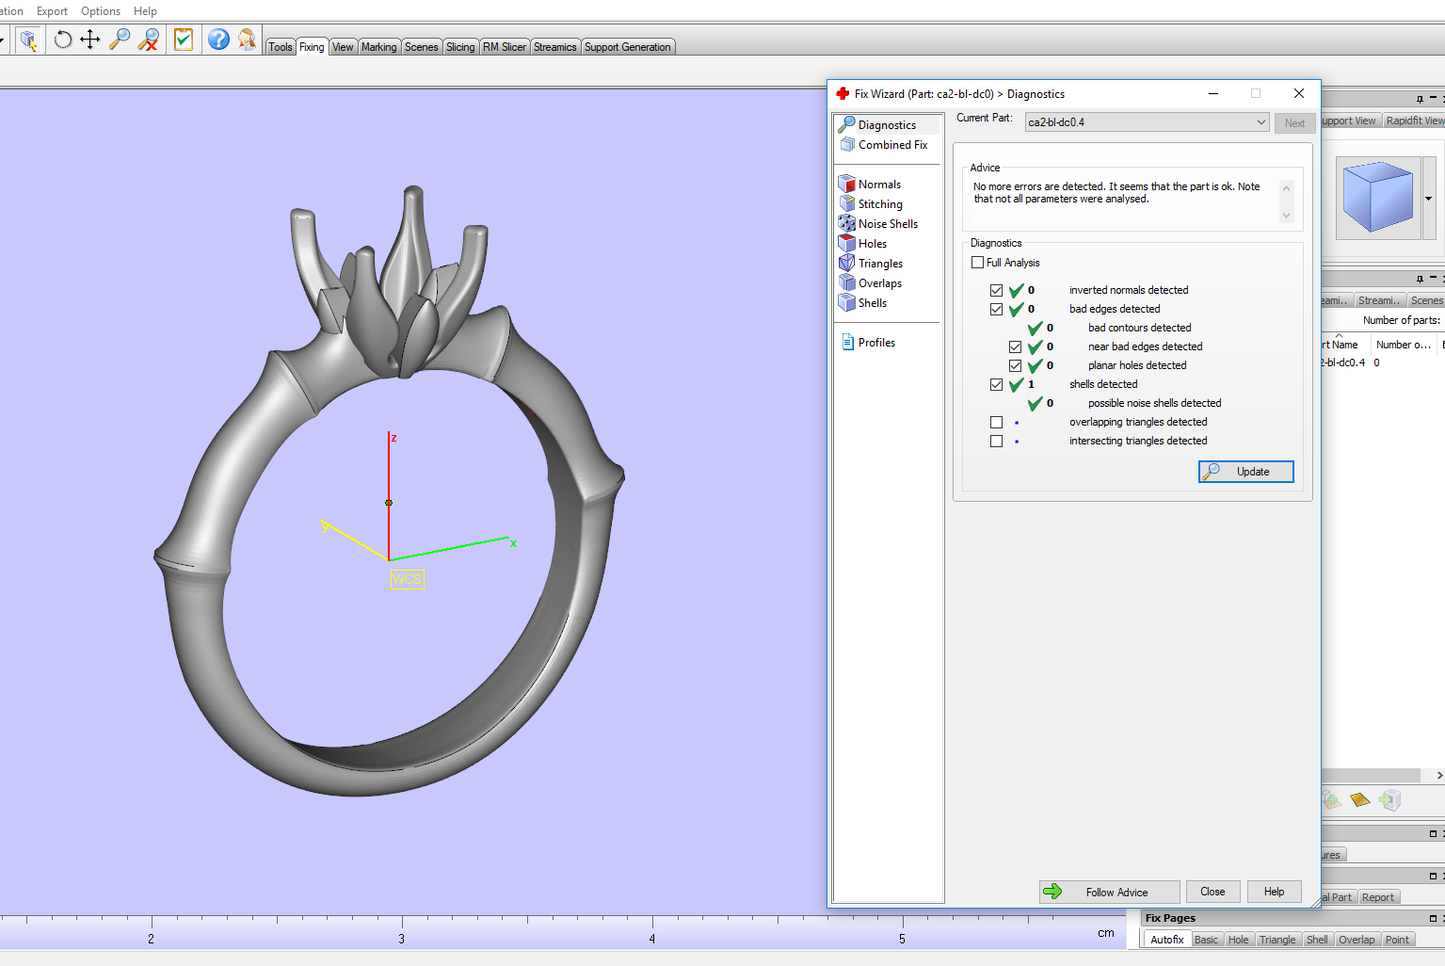Click the Pan (move arrows) tool

pyautogui.click(x=90, y=40)
